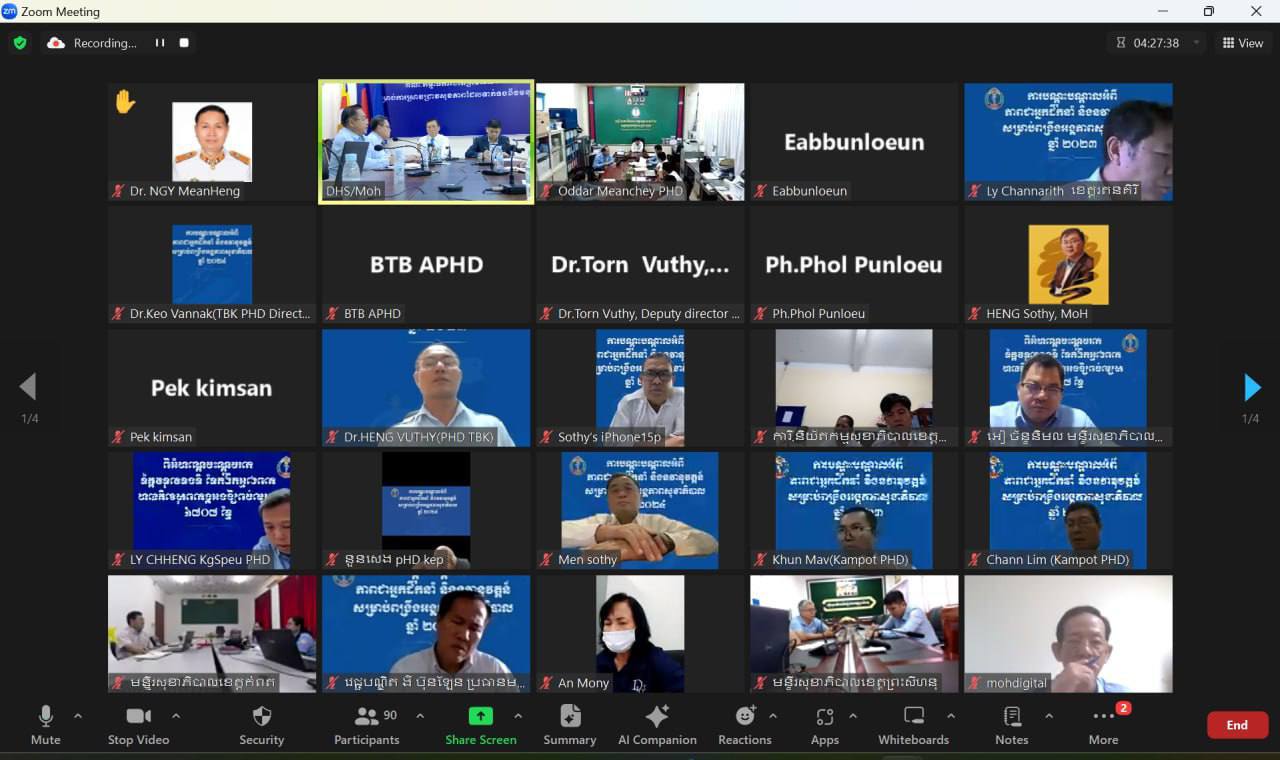
Task: Open audio options arrow next to Mute
Action: click(x=78, y=716)
